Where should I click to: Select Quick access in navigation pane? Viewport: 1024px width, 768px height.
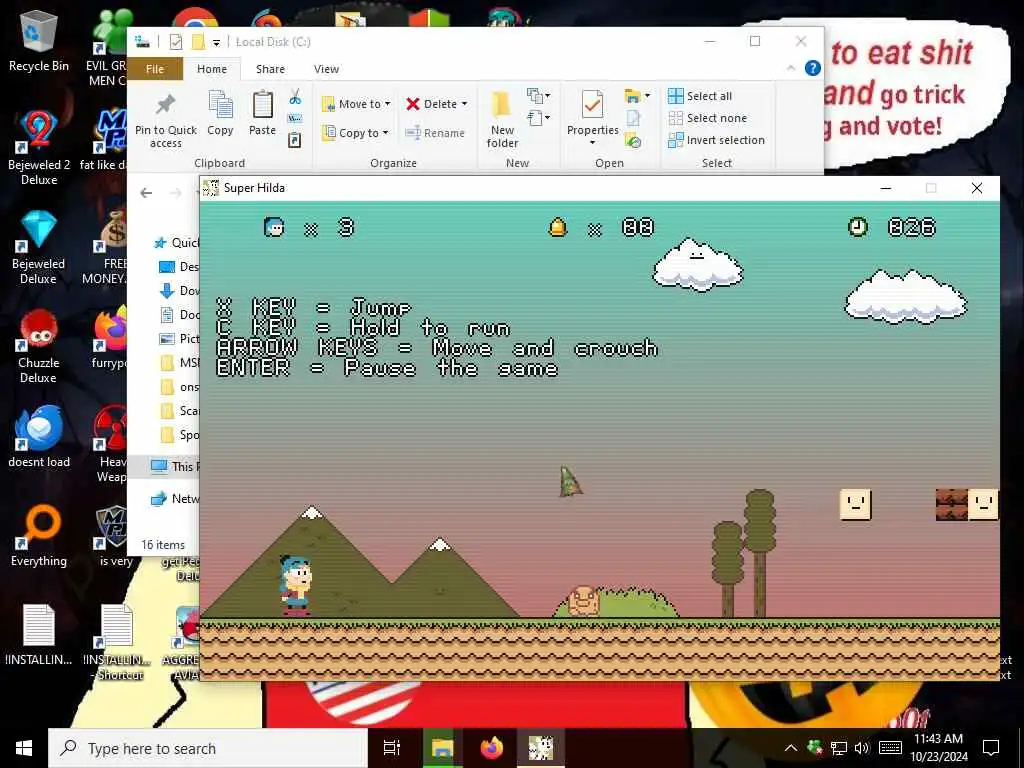[x=177, y=242]
